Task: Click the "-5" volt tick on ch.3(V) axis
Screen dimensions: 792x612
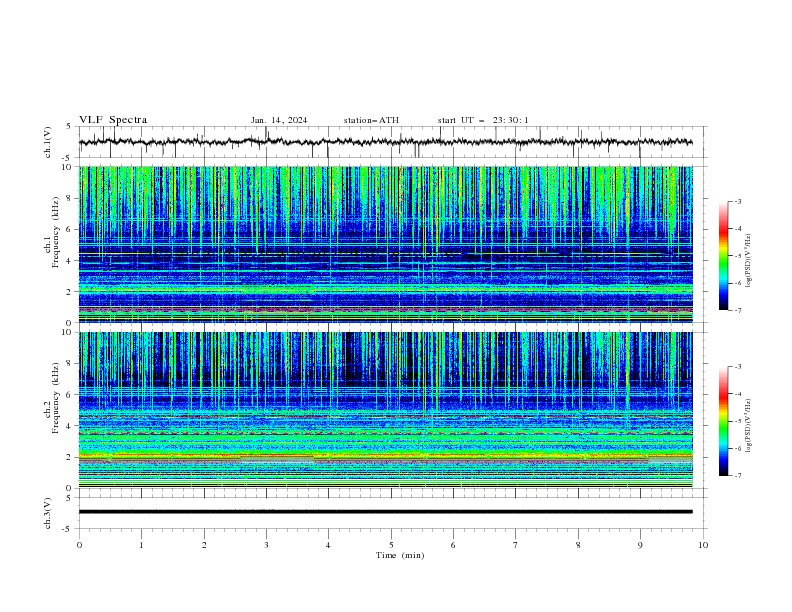Action: [68, 529]
